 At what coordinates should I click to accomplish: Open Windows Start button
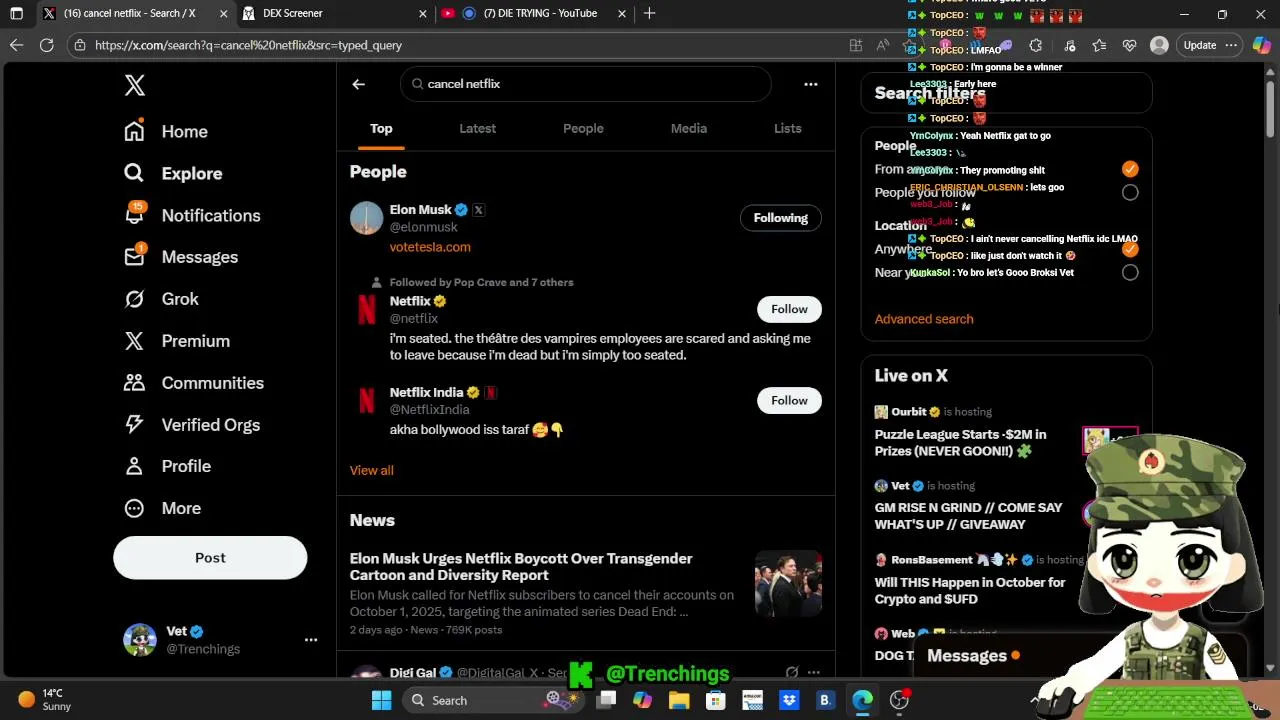click(x=381, y=700)
